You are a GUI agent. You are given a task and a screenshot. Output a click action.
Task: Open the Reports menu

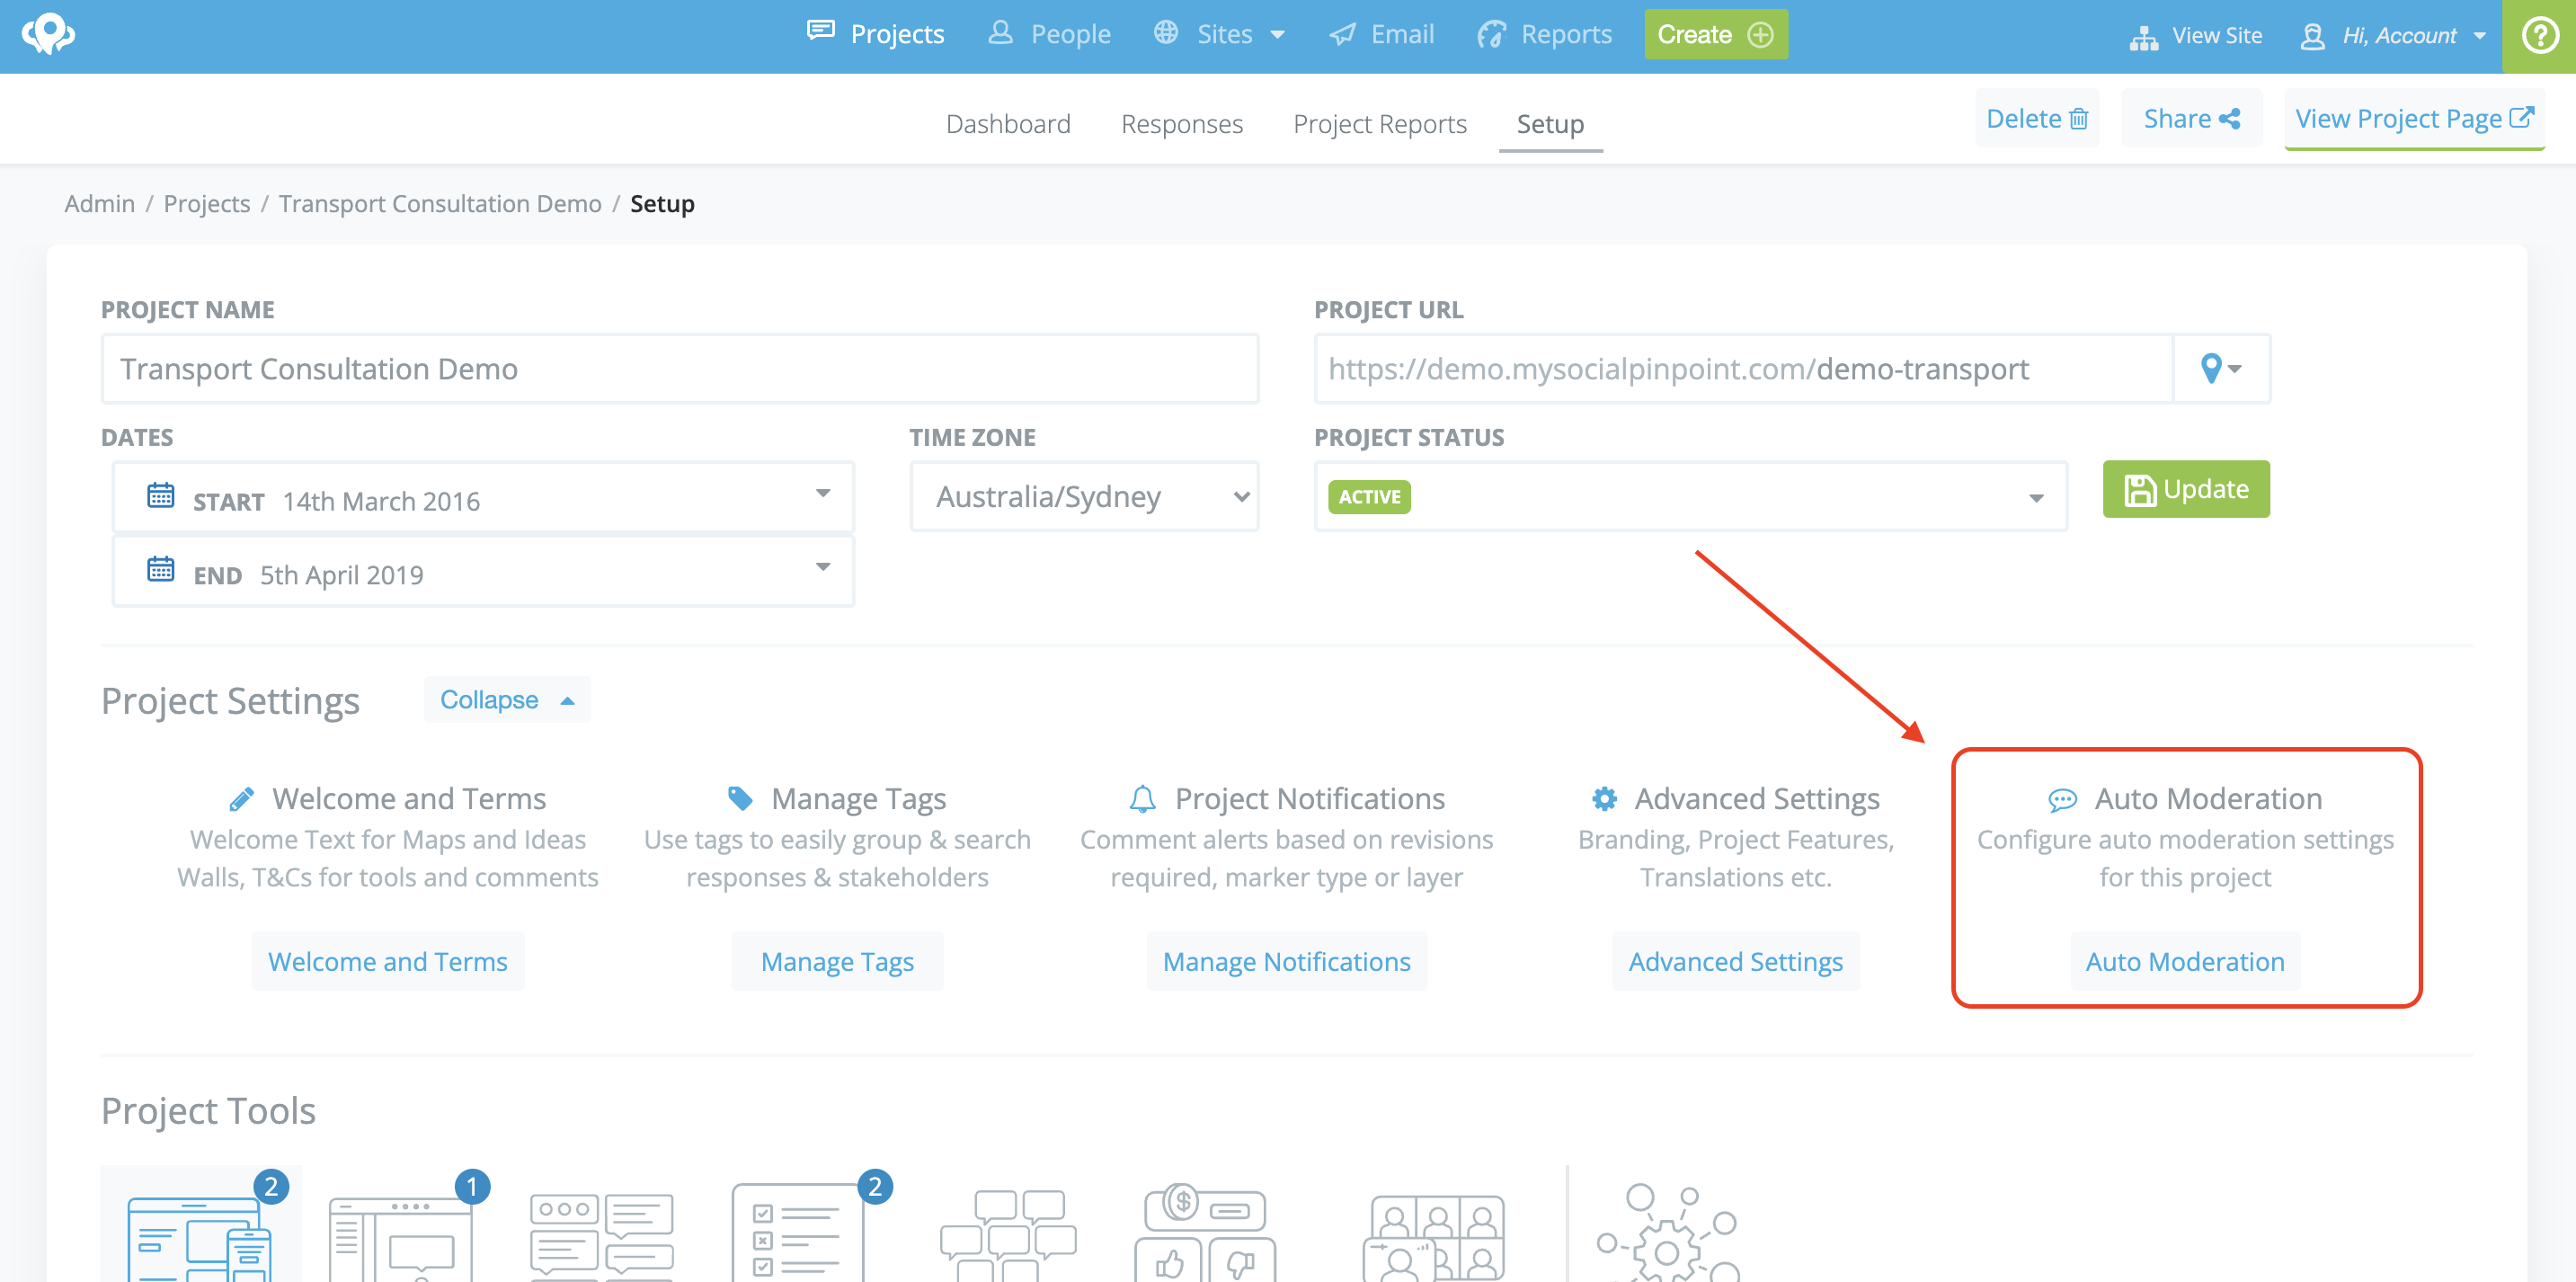[1544, 35]
